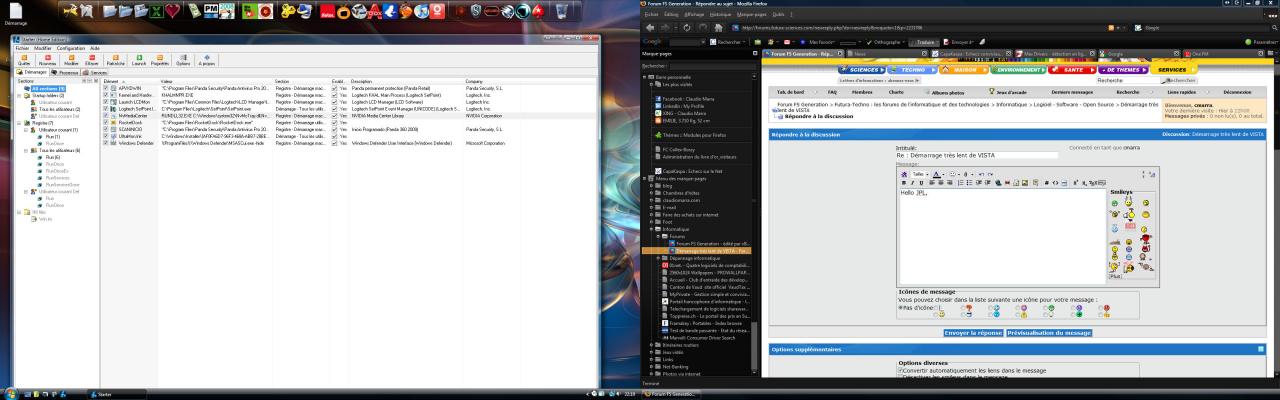The height and width of the screenshot is (400, 1280).
Task: Click the Underline icon in message editor
Action: (x=921, y=183)
